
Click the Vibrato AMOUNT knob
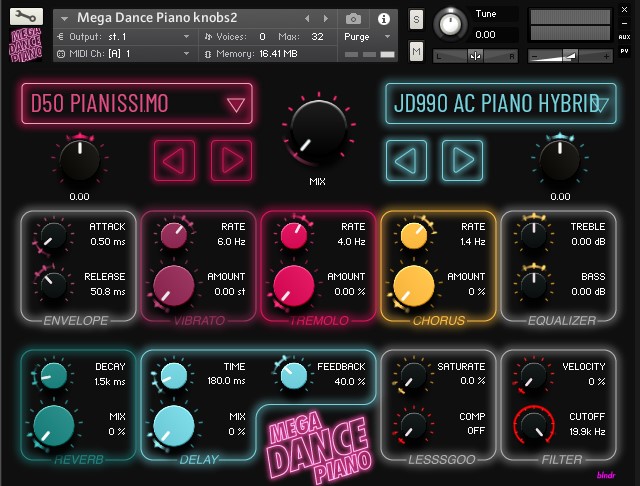tap(174, 286)
